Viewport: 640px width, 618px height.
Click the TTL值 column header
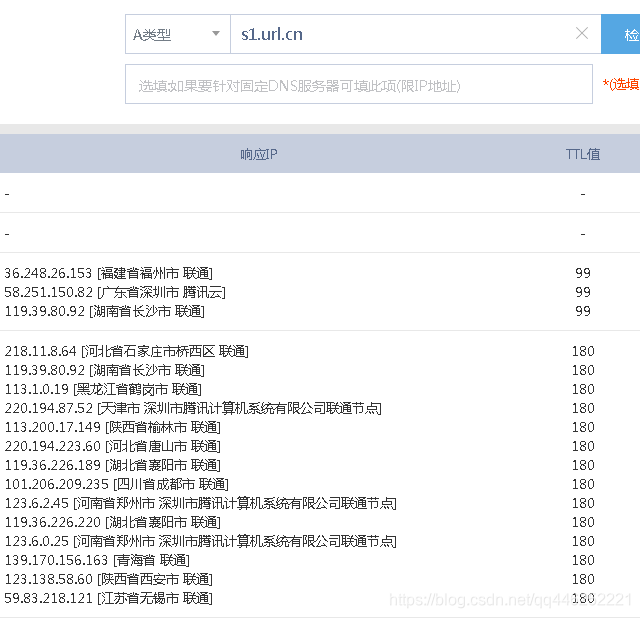(583, 154)
